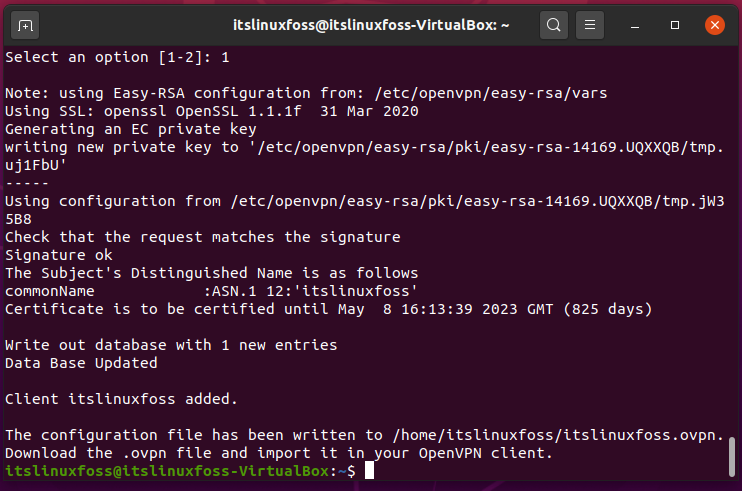742x491 pixels.
Task: Maximize the terminal window
Action: 675,25
